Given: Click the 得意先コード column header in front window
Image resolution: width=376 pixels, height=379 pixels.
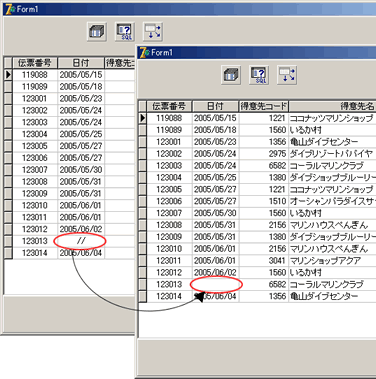Looking at the screenshot, I should point(264,106).
